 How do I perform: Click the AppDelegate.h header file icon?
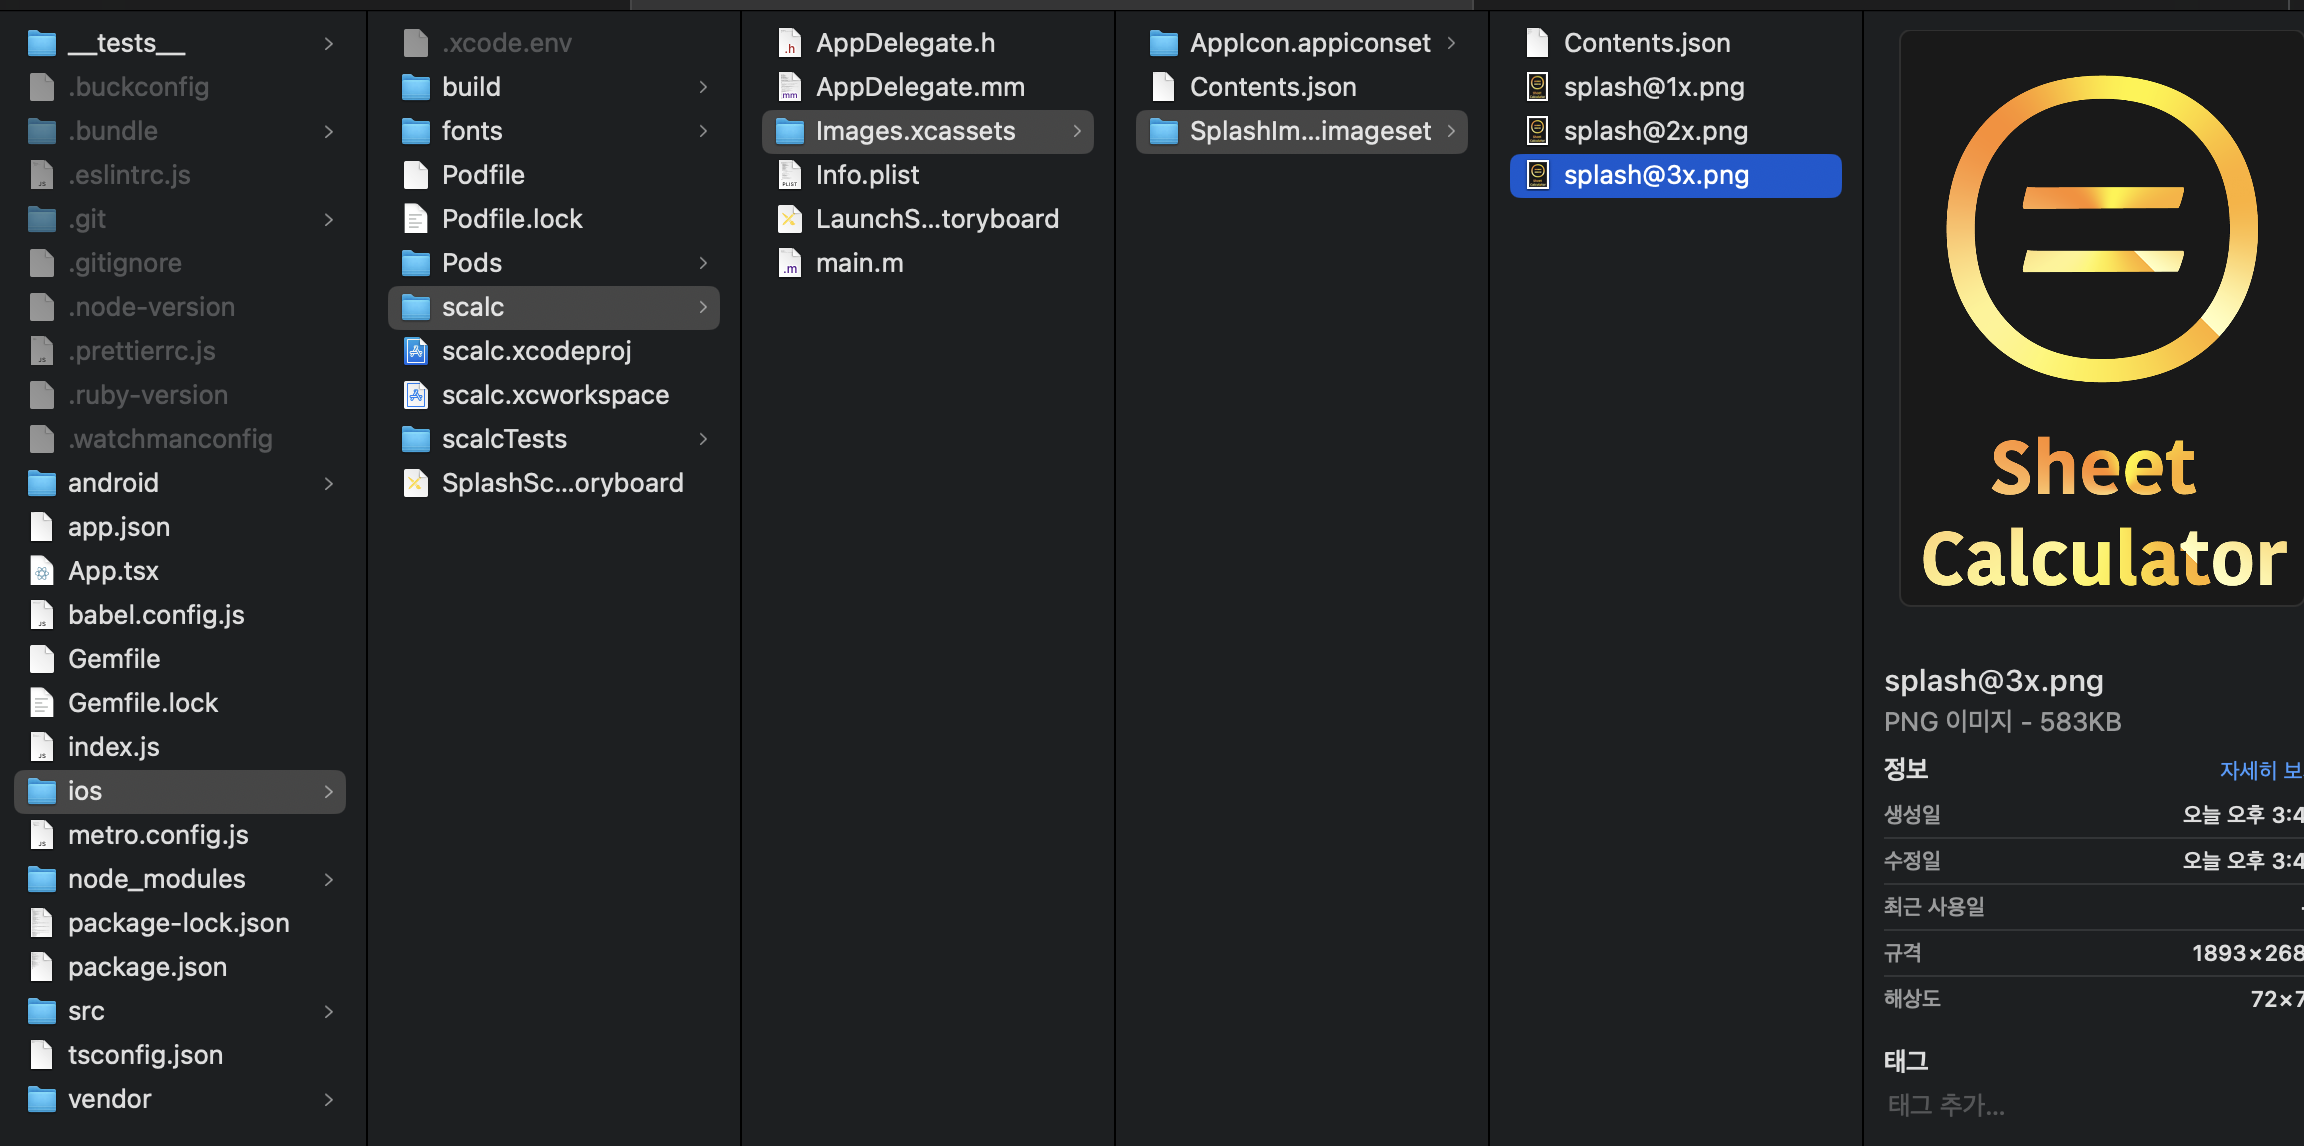point(790,43)
